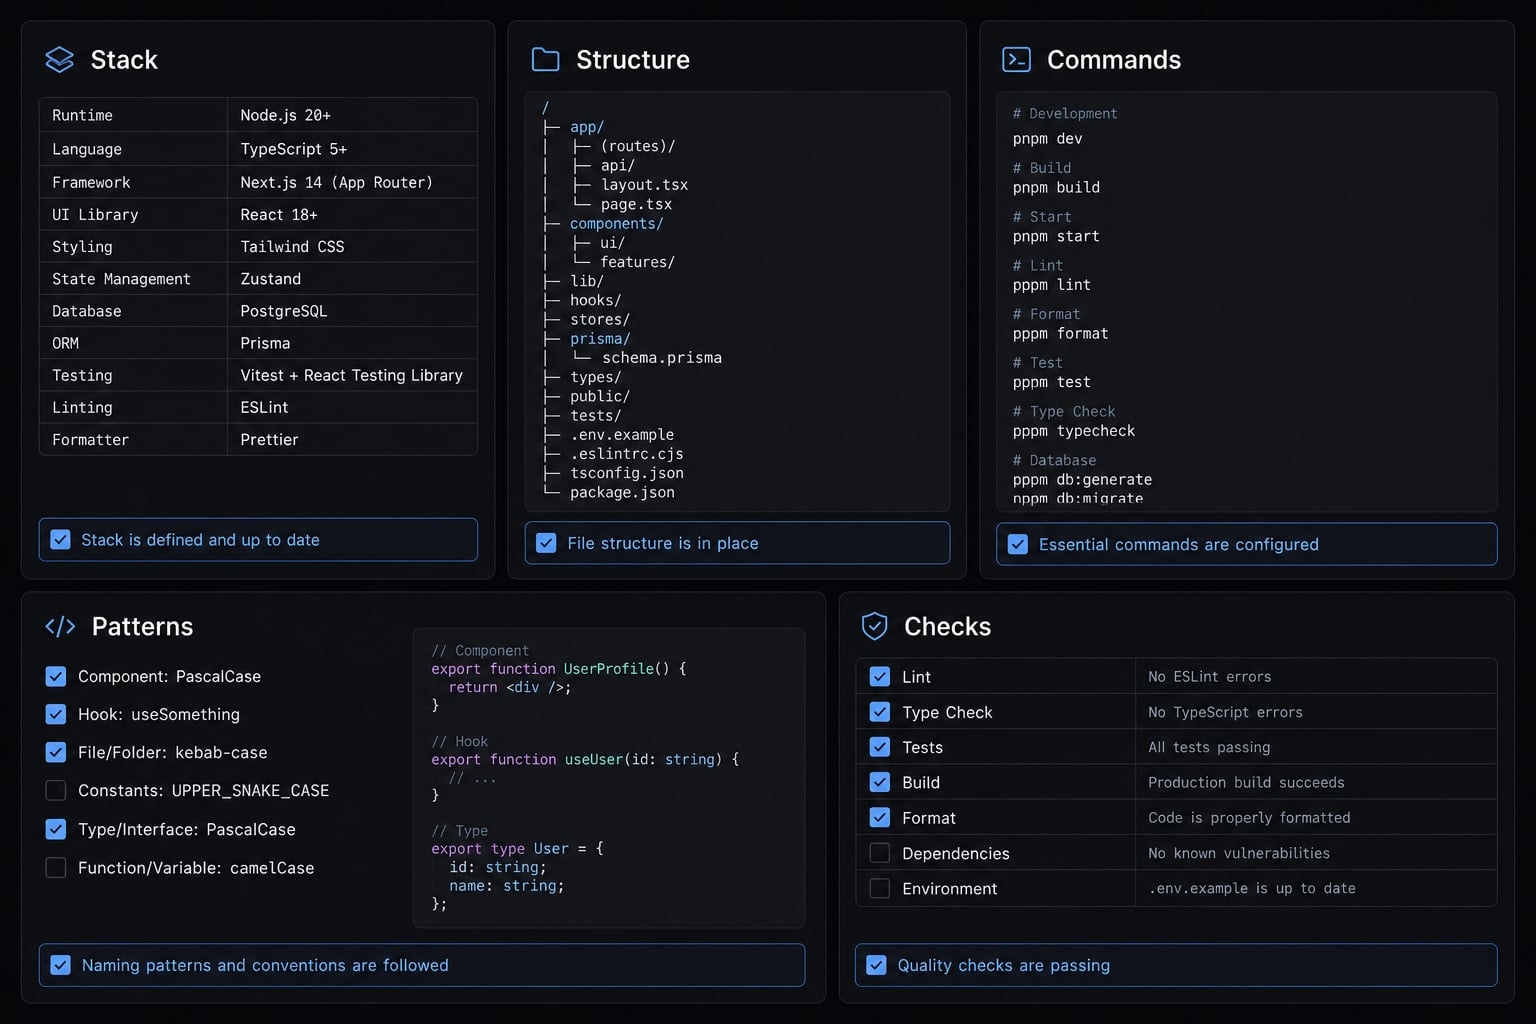The height and width of the screenshot is (1024, 1536).
Task: Click 'No ESLint errors' status text
Action: click(1210, 677)
